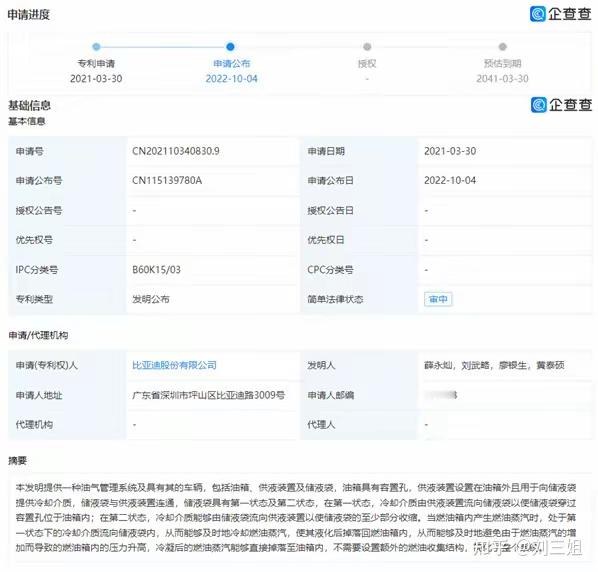
Task: Click the timeline date 2021-03-30 under 专利申请
Action: point(96,79)
